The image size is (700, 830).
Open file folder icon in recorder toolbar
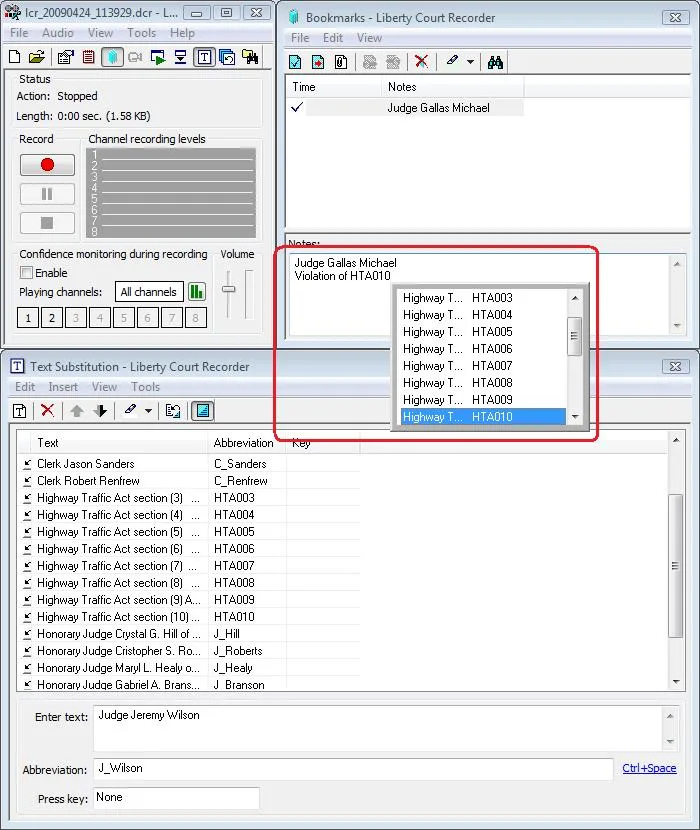pos(37,57)
